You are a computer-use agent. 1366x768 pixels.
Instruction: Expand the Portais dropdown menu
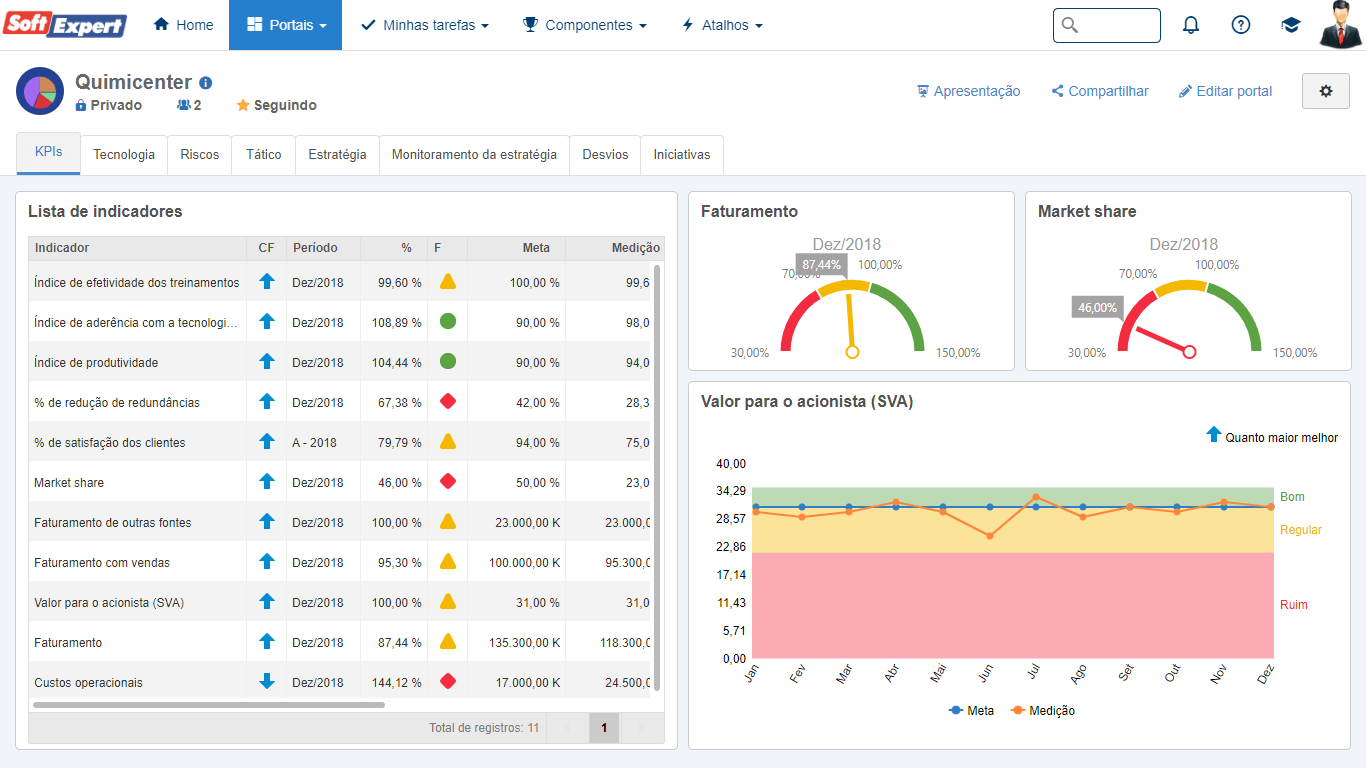285,25
